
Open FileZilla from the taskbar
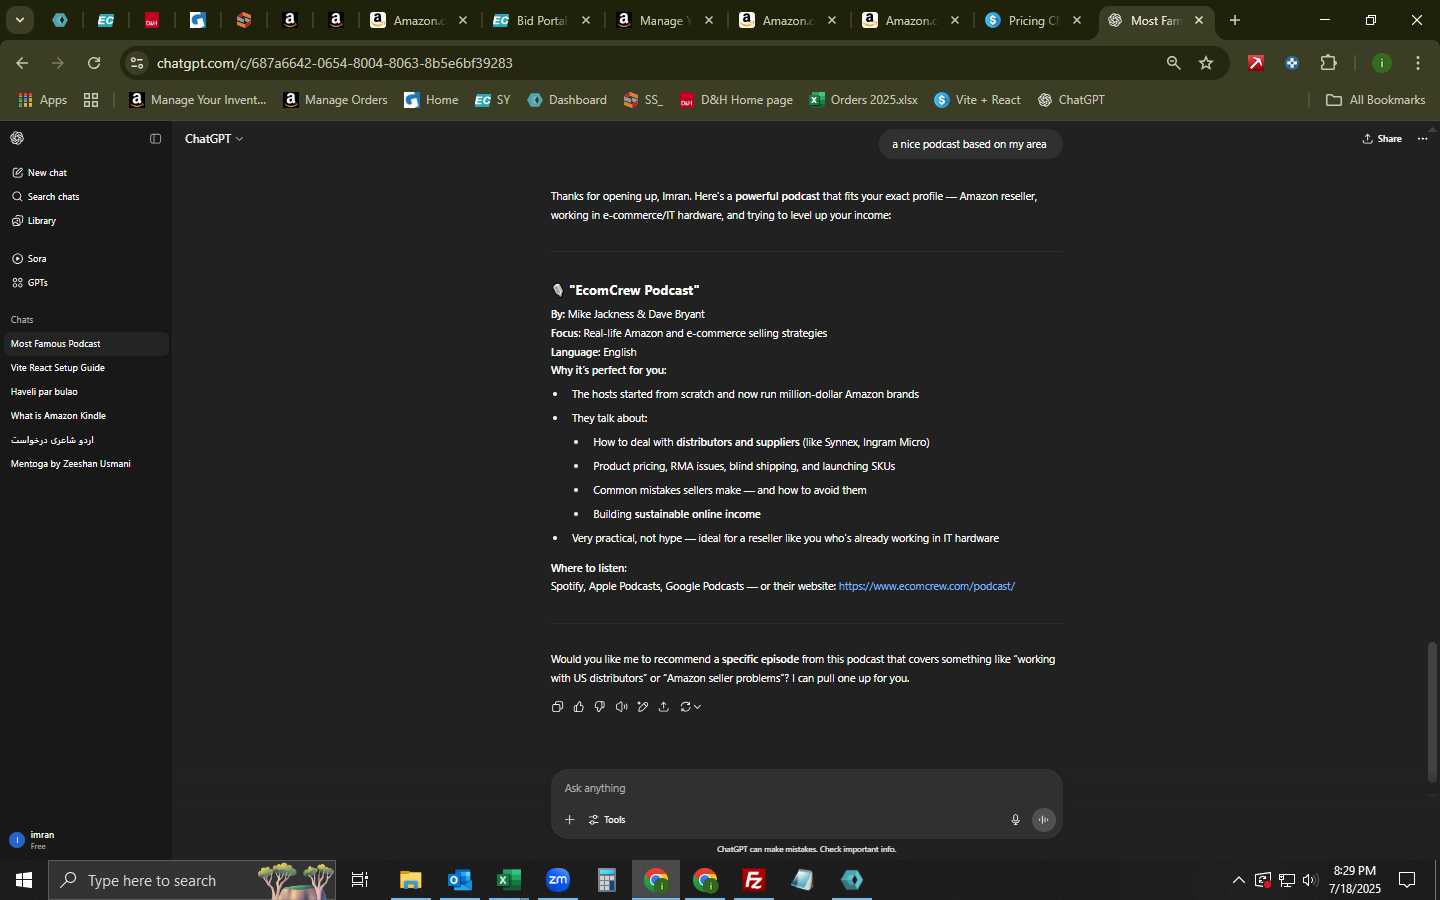(754, 880)
